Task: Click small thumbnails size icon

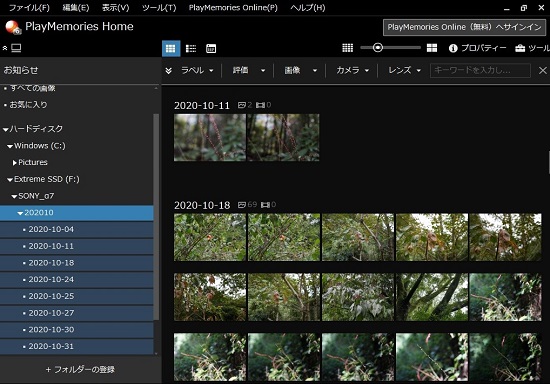Action: (x=347, y=48)
